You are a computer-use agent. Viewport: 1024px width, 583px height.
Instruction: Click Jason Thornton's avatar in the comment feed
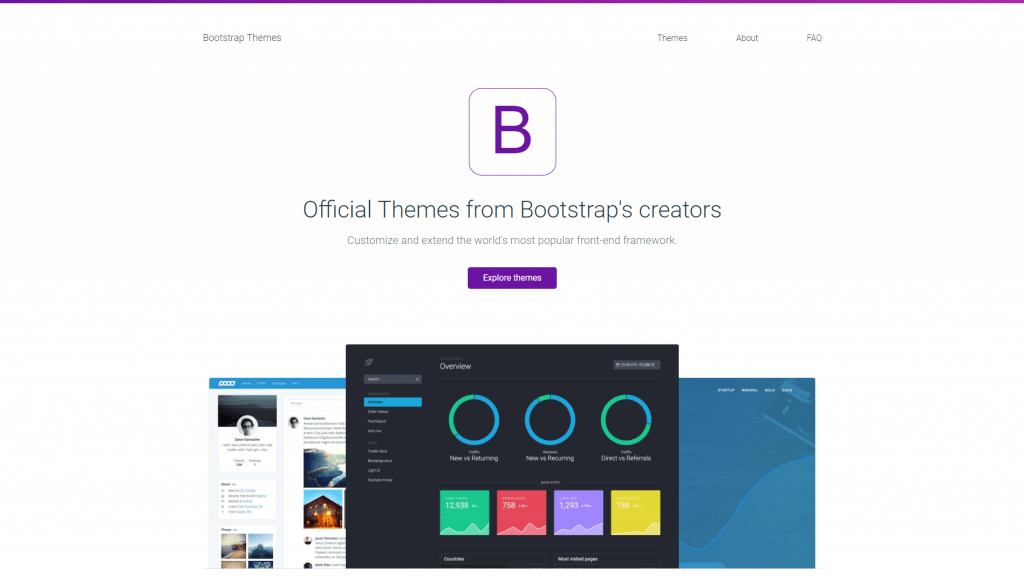306,539
